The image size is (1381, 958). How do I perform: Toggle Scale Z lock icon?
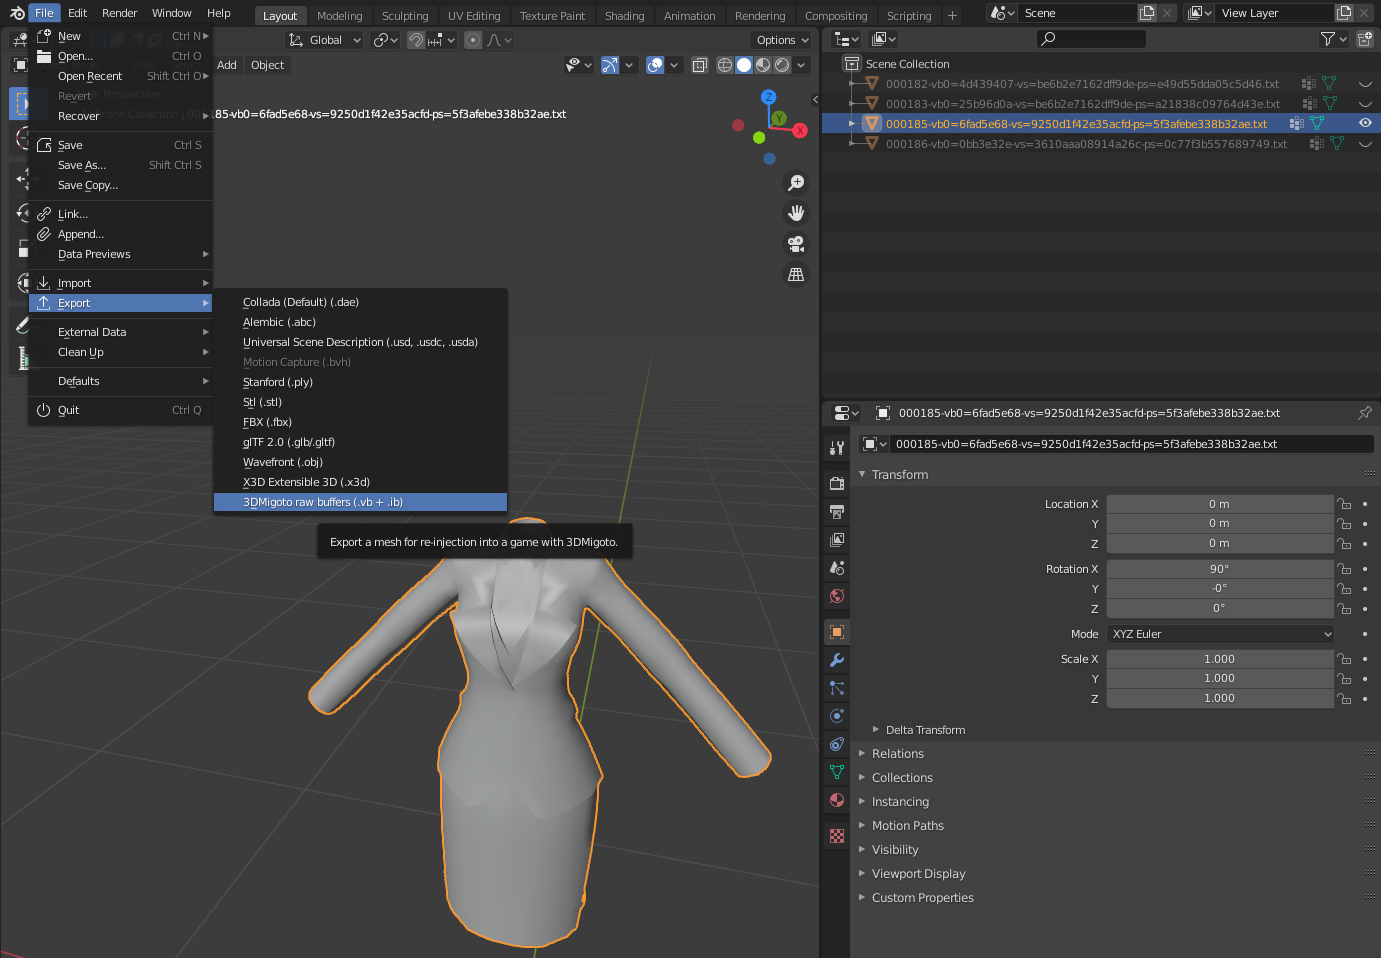pyautogui.click(x=1345, y=699)
